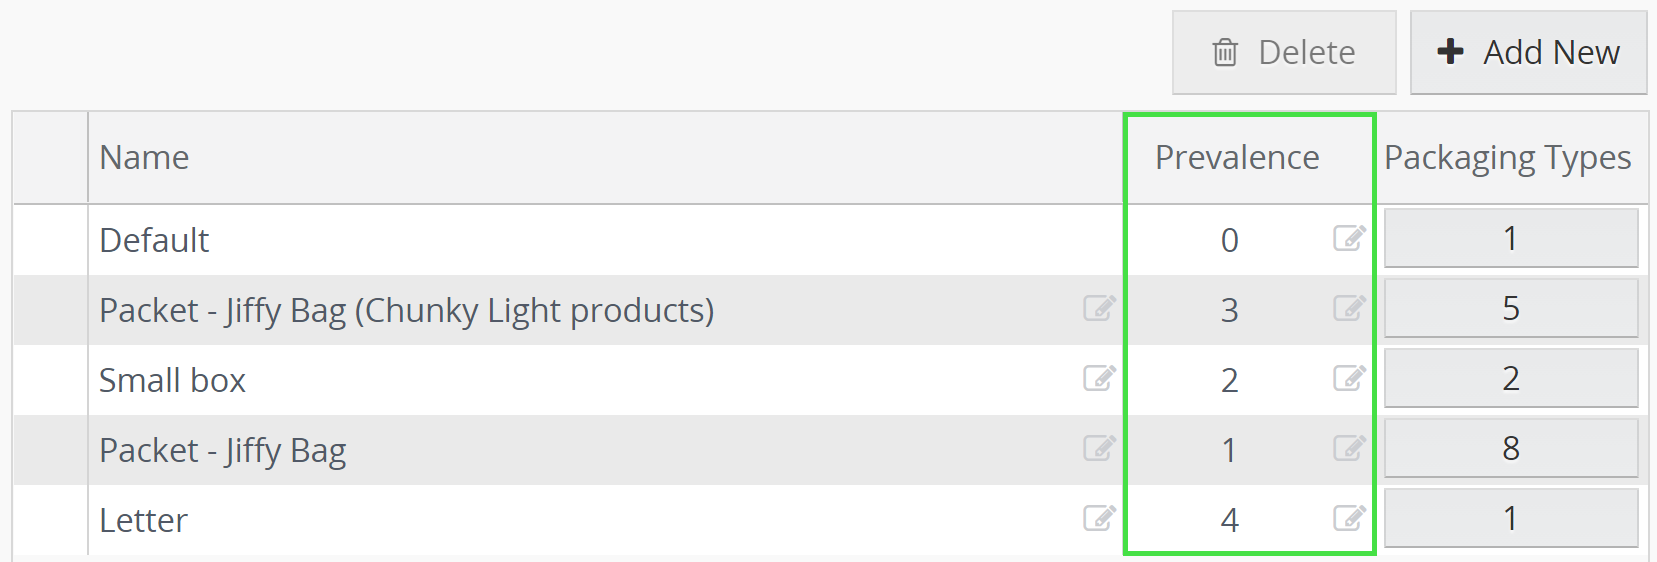Viewport: 1657px width, 562px height.
Task: Edit prevalence value for Letter row
Action: (1349, 518)
